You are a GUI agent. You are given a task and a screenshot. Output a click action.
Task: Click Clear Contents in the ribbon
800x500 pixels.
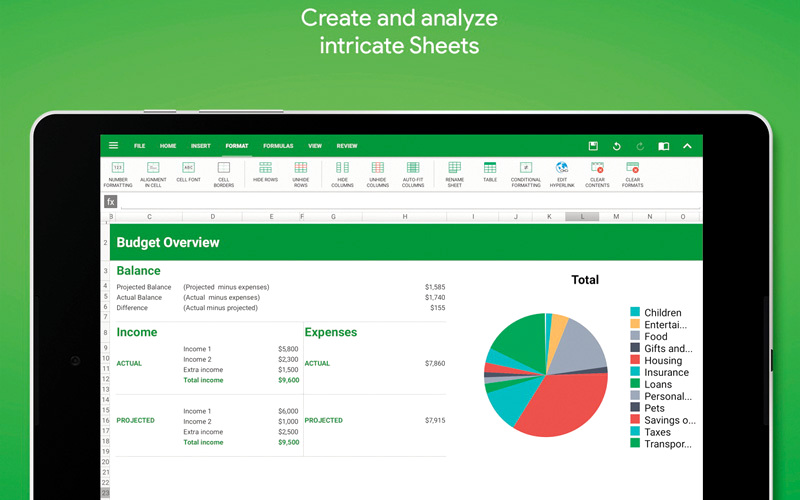[597, 168]
